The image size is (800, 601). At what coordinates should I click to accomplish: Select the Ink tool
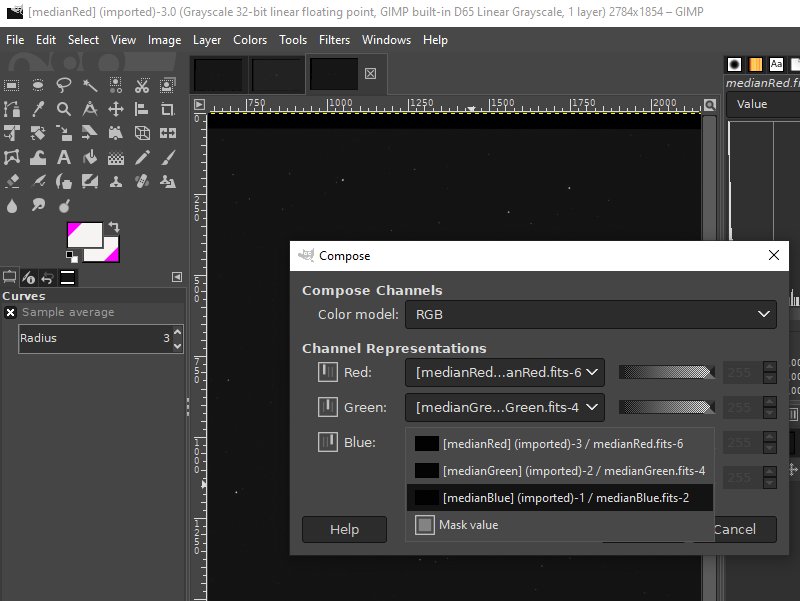pyautogui.click(x=64, y=181)
